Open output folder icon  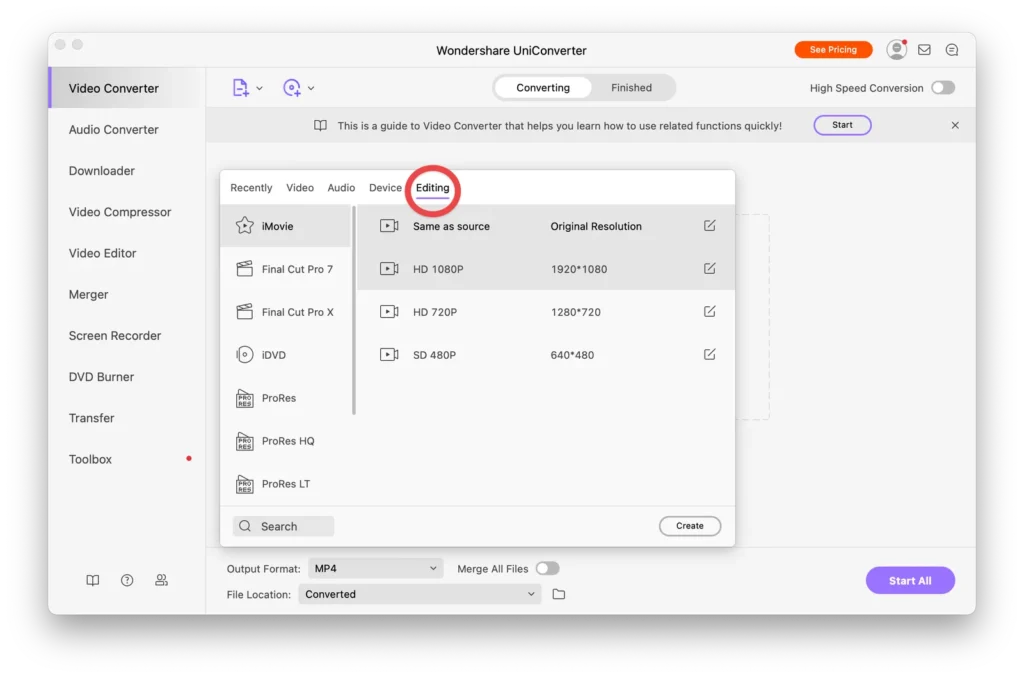[558, 594]
